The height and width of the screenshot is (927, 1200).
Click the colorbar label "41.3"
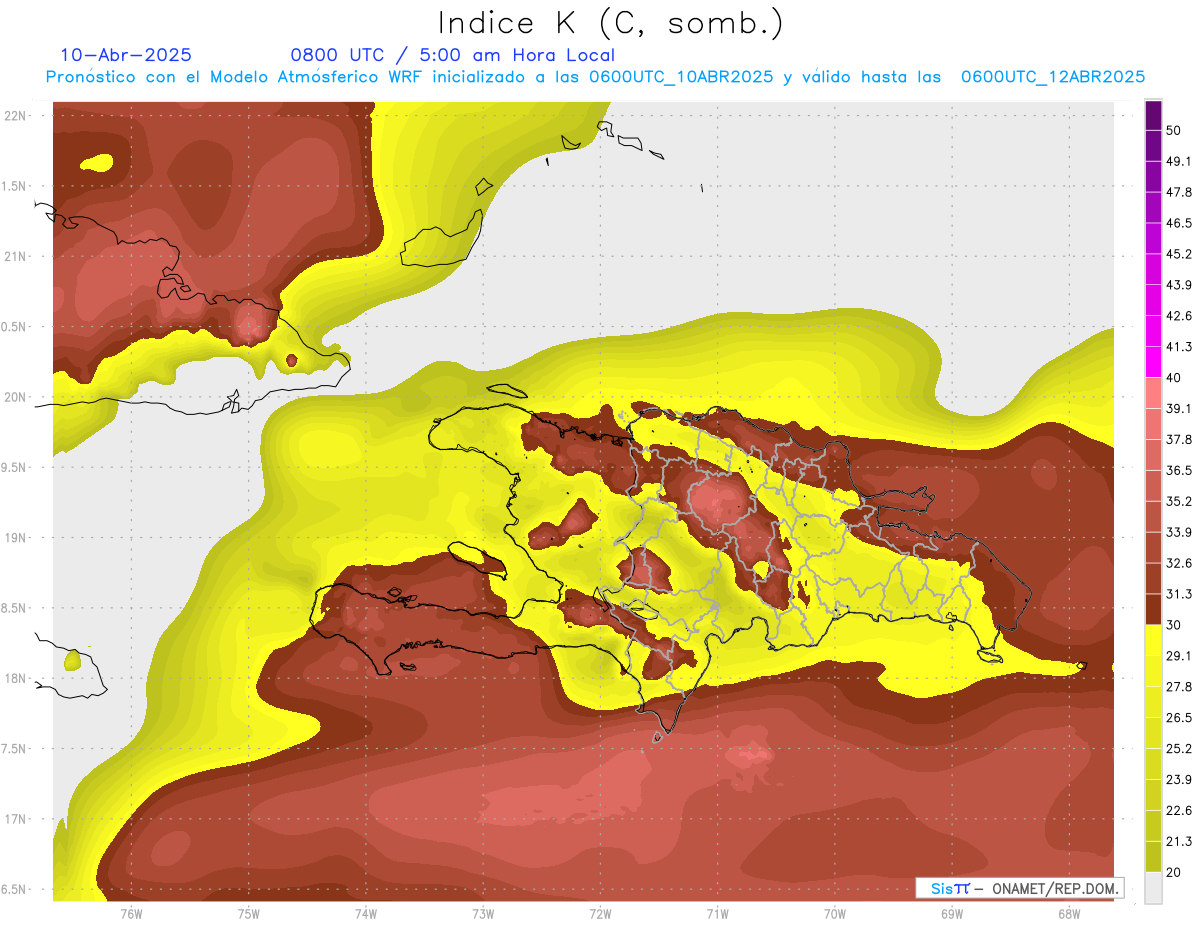click(x=1179, y=347)
